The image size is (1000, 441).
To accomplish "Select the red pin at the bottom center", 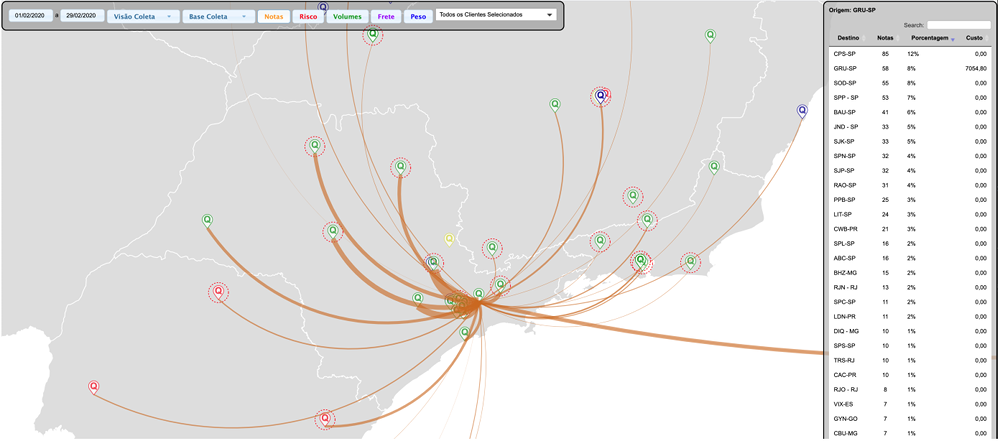I will (x=324, y=419).
